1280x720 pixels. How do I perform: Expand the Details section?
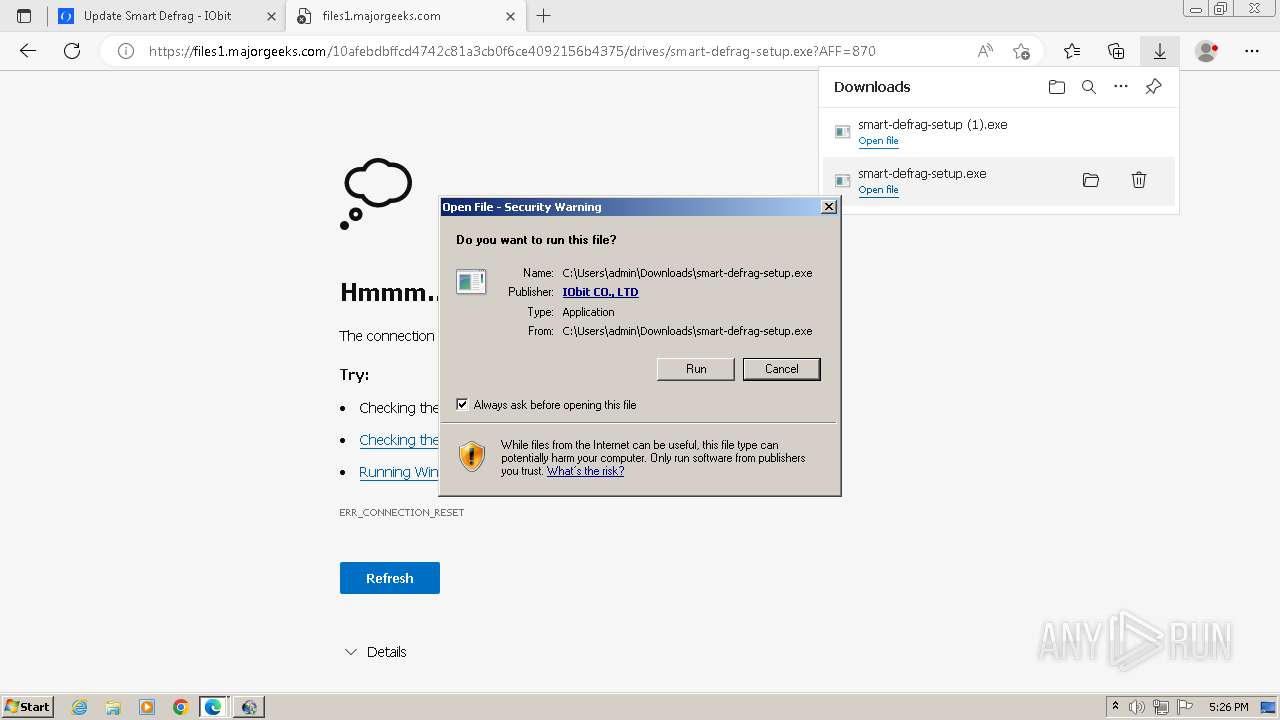(x=375, y=652)
